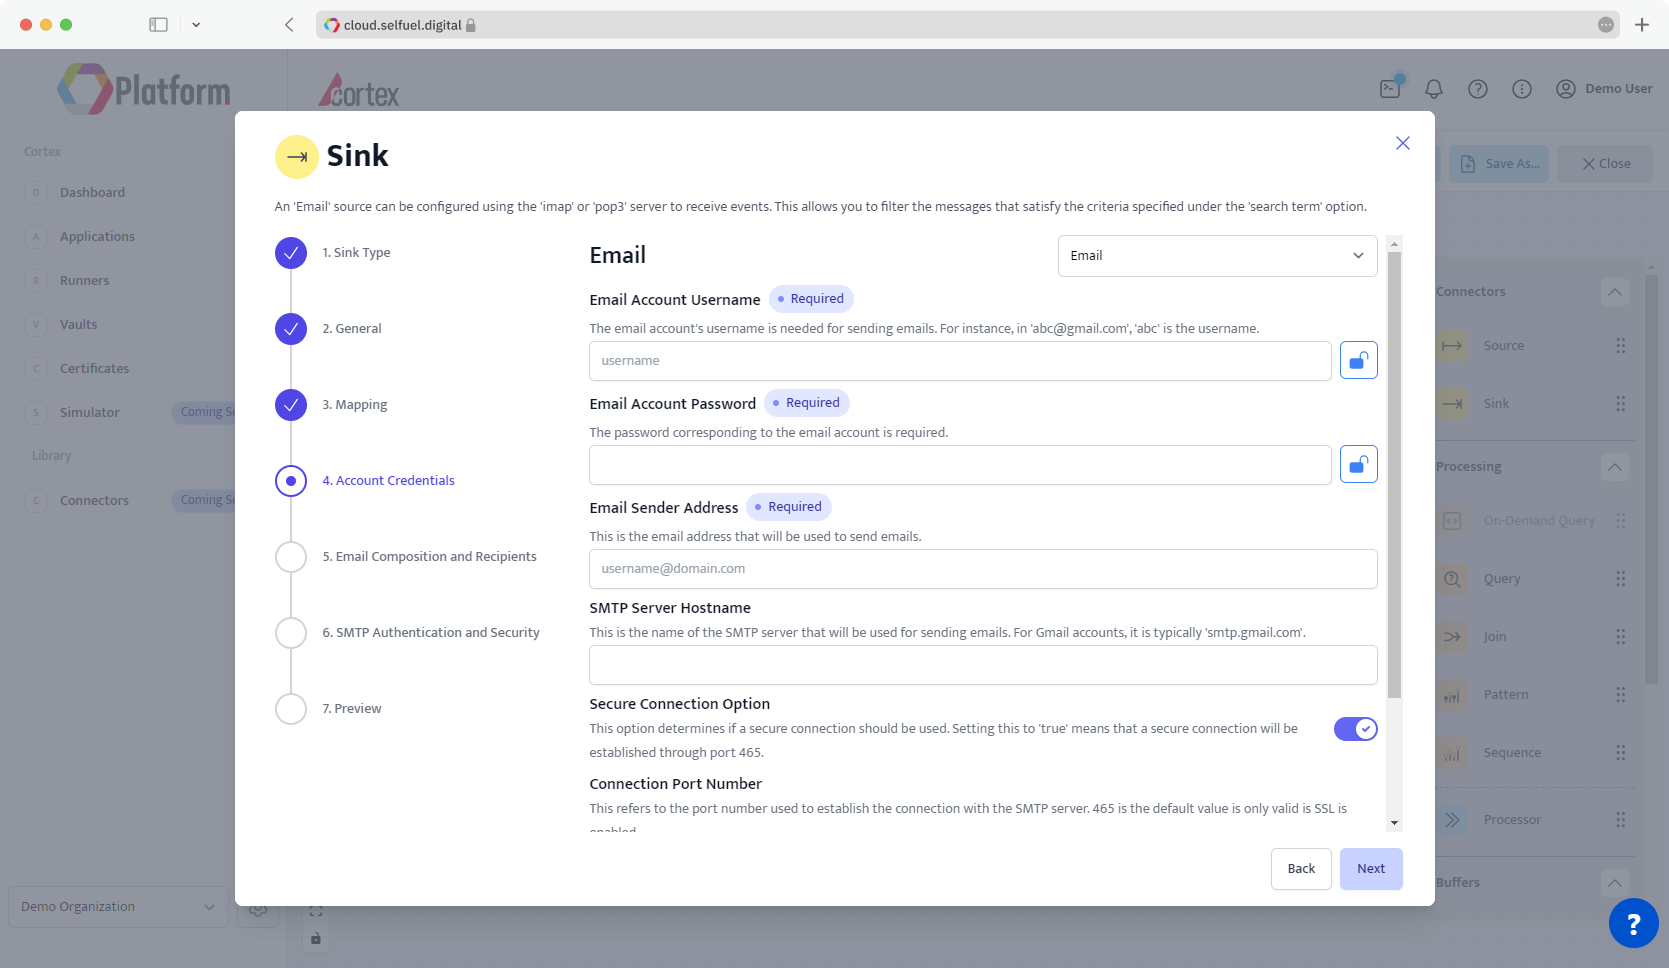
Task: Click the Close button in toolbar
Action: point(1605,164)
